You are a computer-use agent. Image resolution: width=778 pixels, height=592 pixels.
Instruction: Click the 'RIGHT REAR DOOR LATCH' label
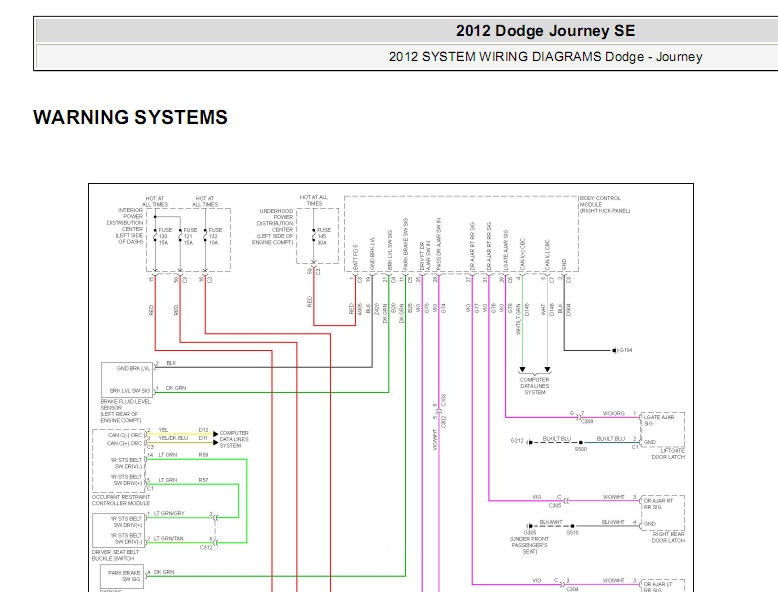(668, 537)
